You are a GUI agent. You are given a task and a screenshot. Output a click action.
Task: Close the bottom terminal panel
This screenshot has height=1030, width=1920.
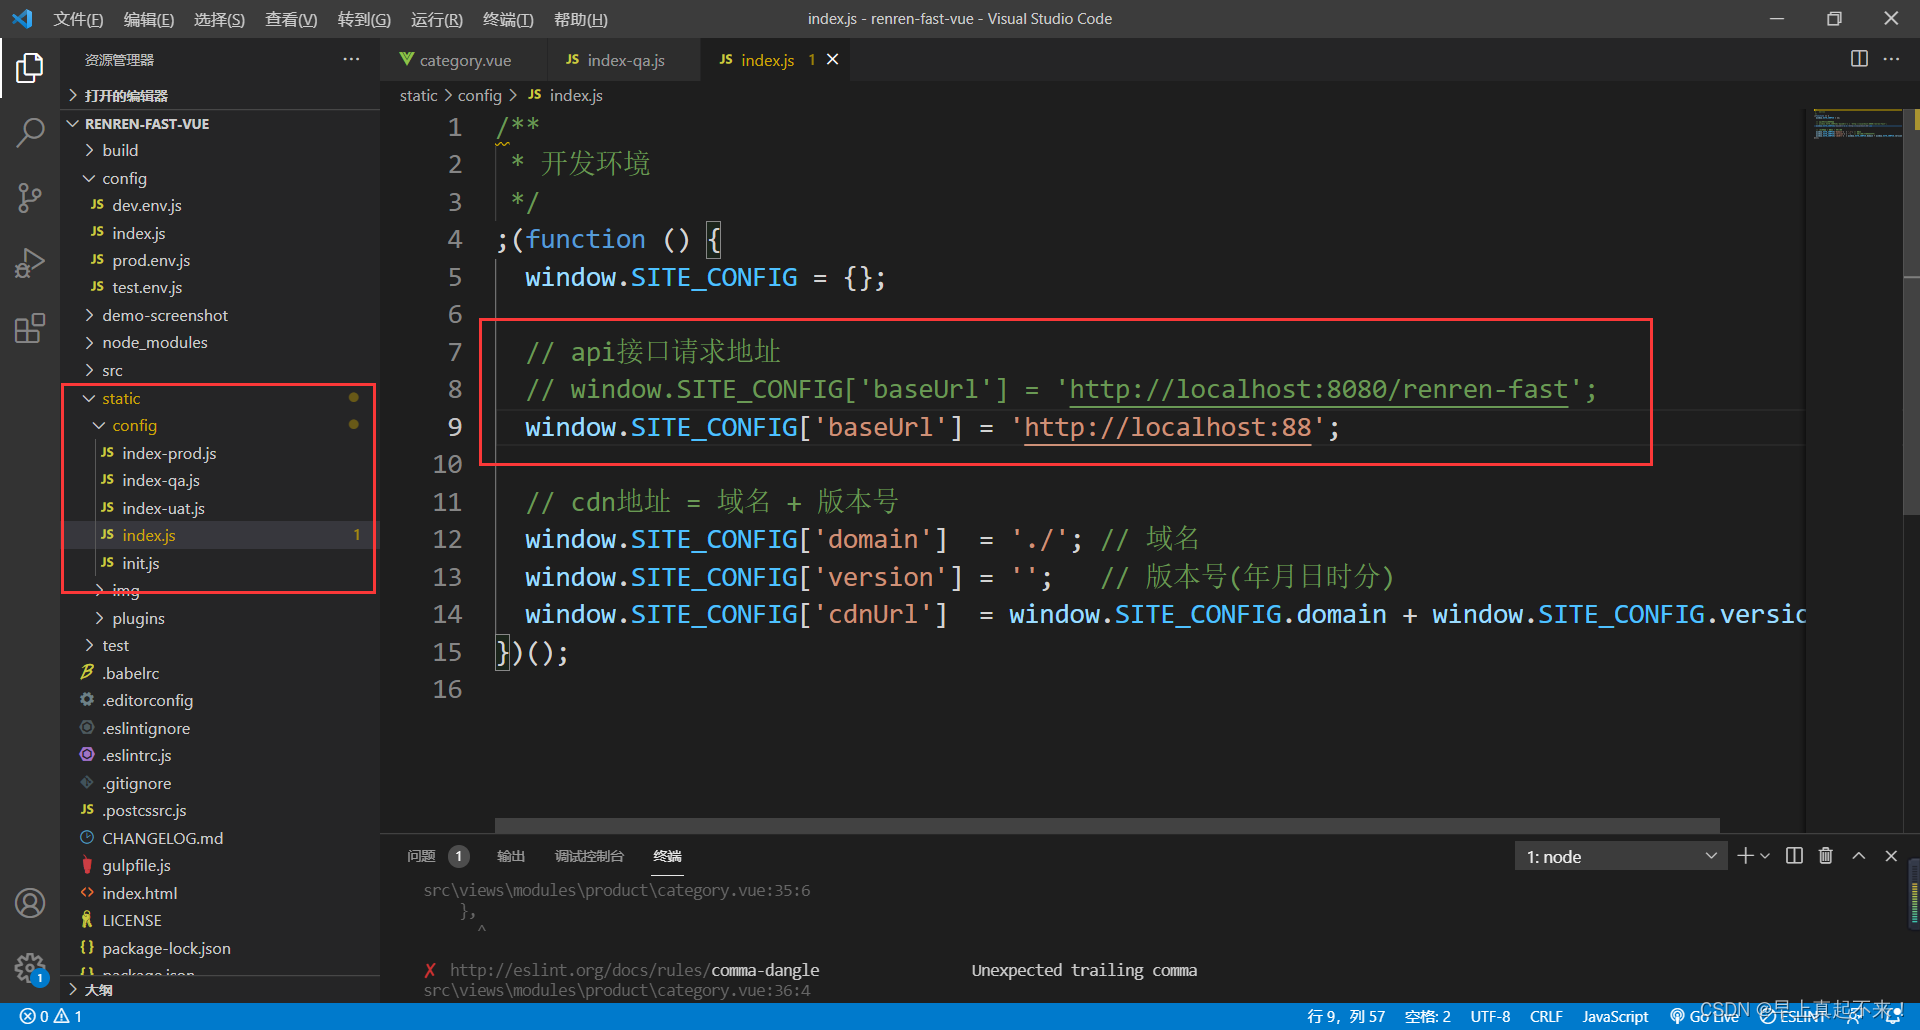pyautogui.click(x=1891, y=856)
